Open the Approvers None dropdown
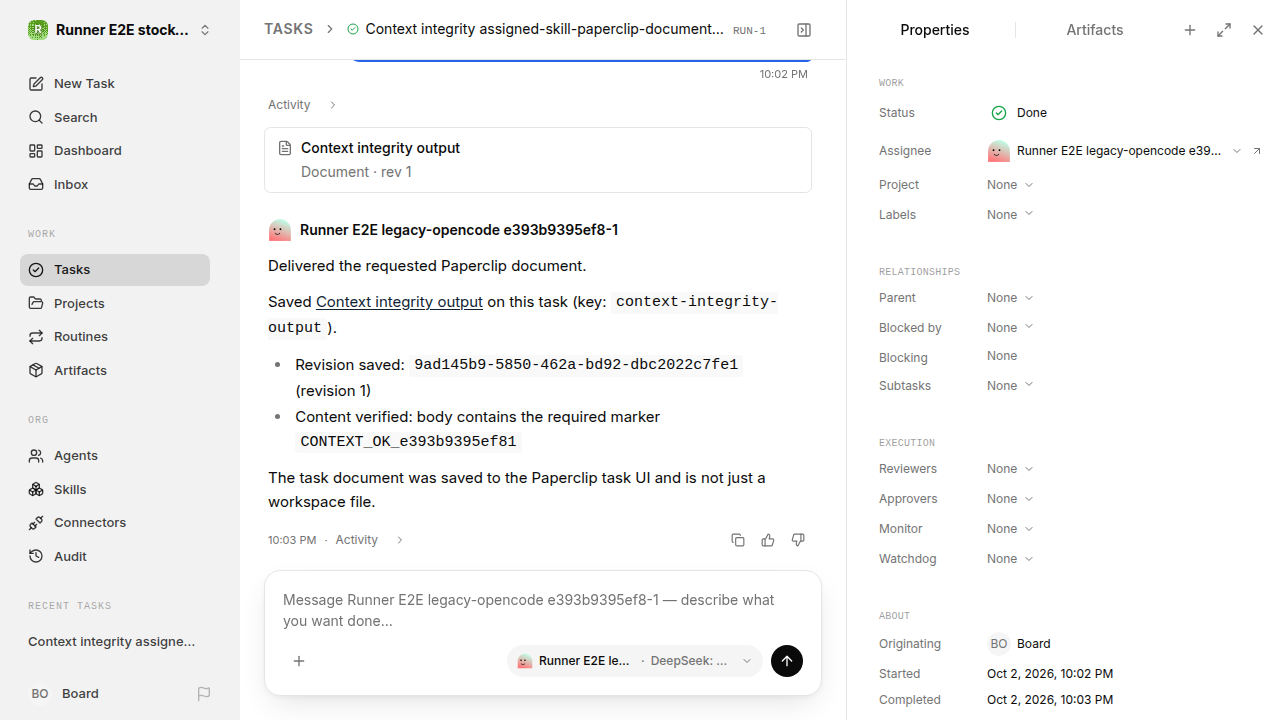This screenshot has height=720, width=1280. 1010,499
